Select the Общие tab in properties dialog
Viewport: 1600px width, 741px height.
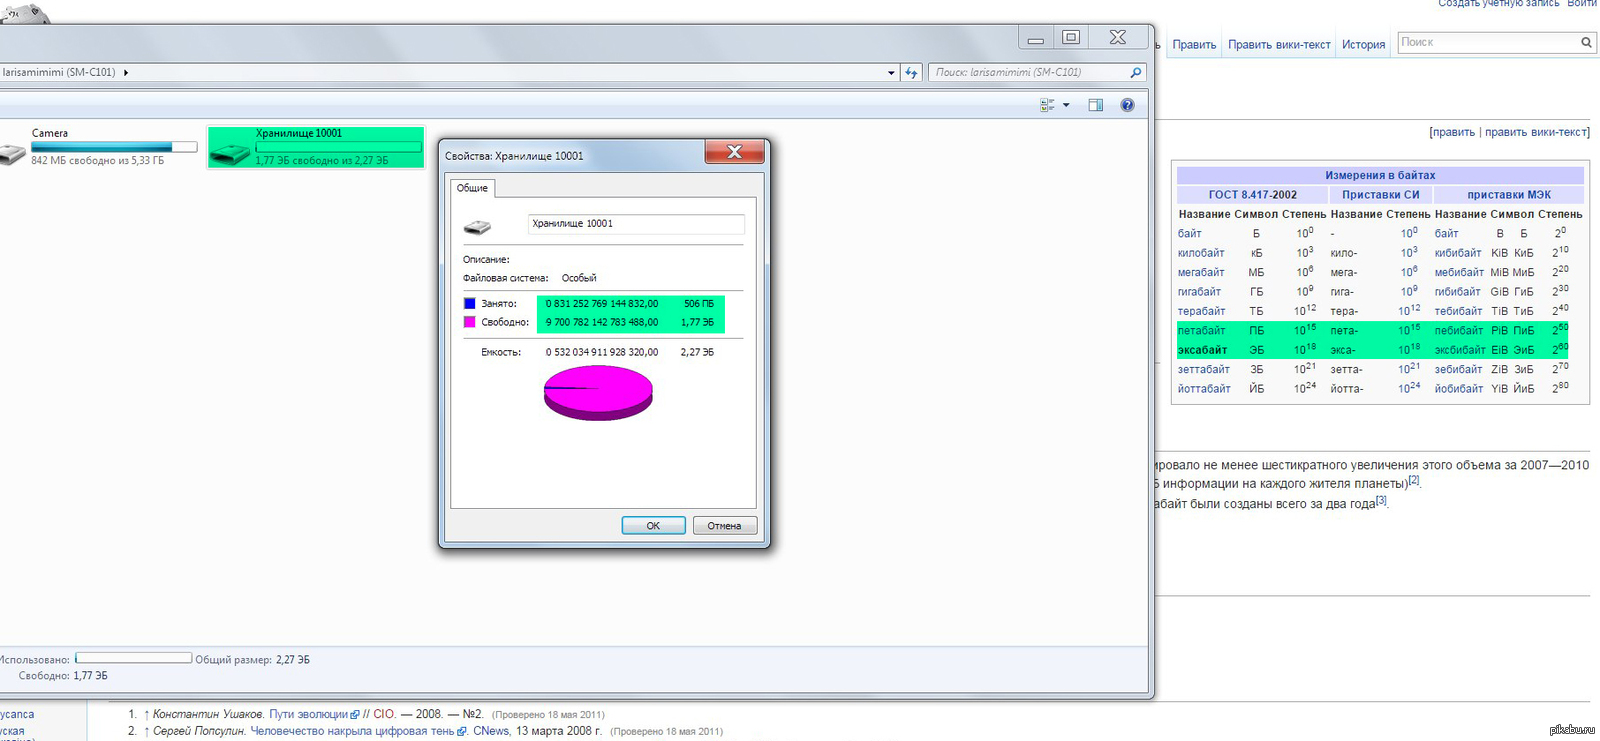click(x=472, y=188)
